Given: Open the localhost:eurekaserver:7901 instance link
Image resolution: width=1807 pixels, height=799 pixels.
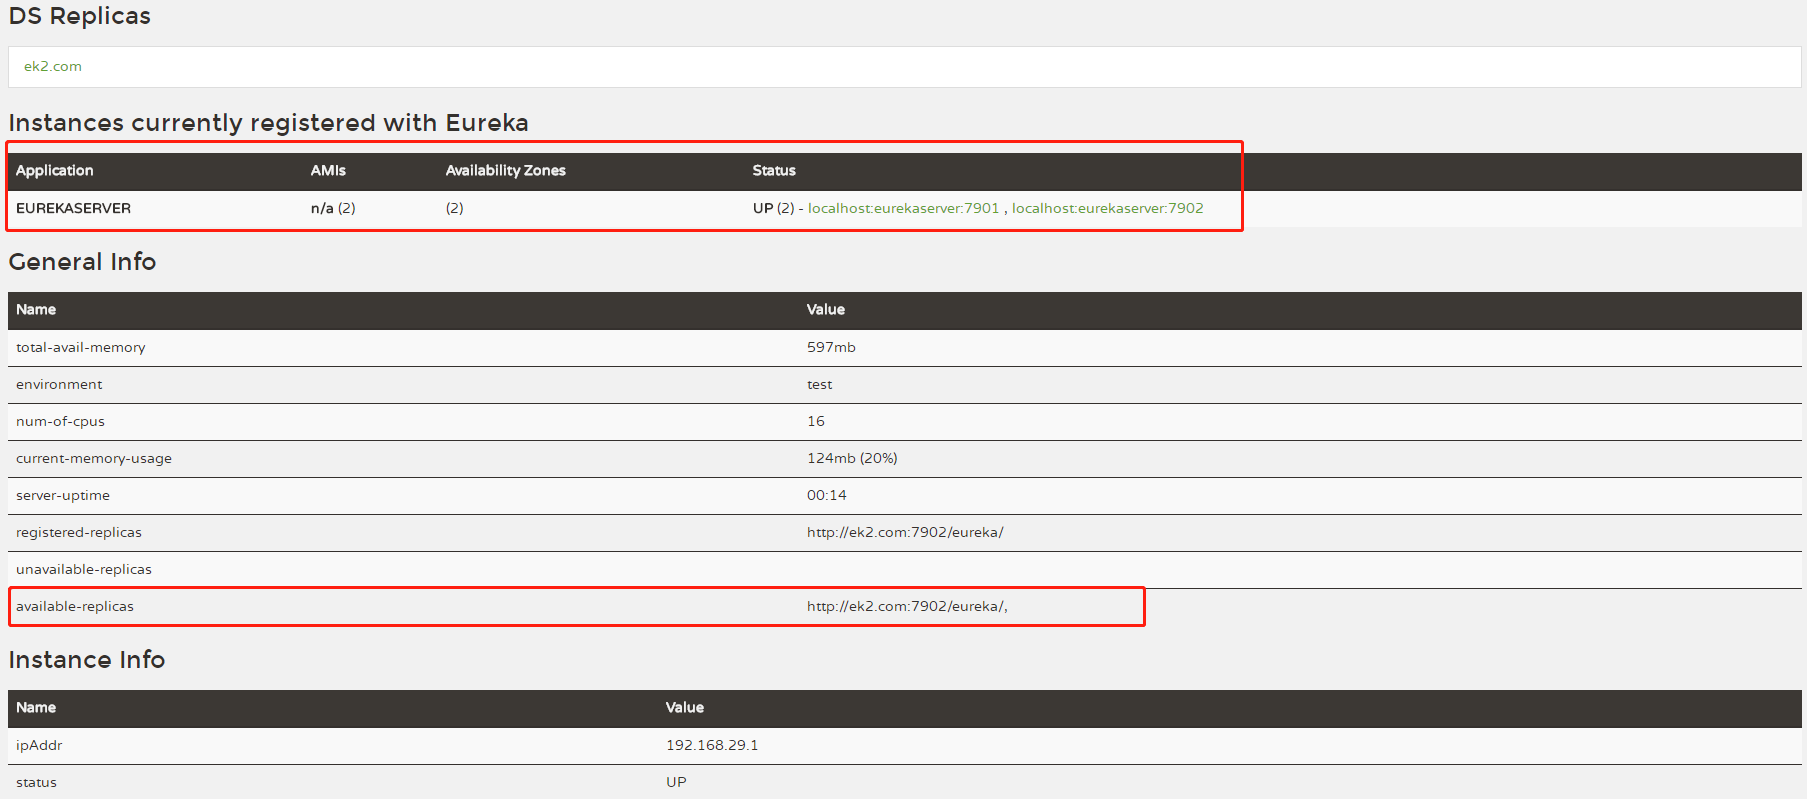Looking at the screenshot, I should (x=903, y=208).
